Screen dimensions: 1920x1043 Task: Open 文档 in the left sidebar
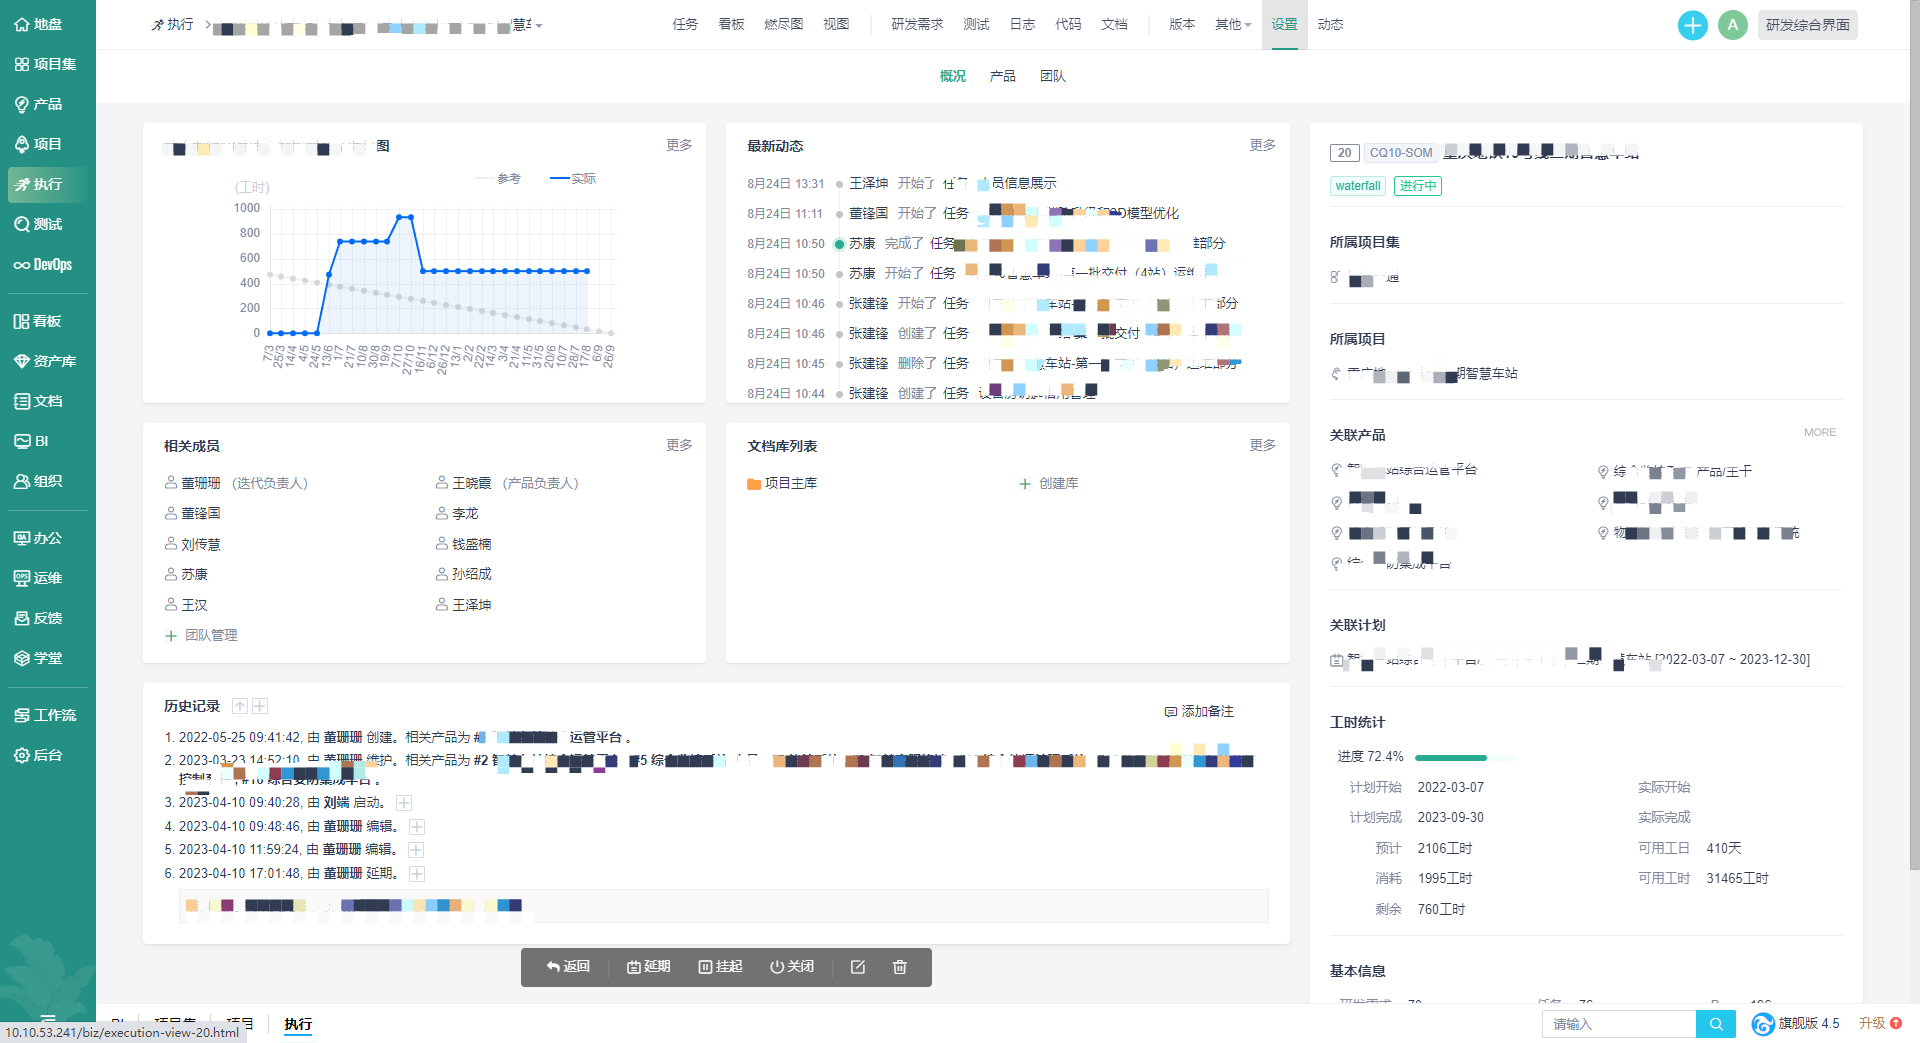point(40,401)
